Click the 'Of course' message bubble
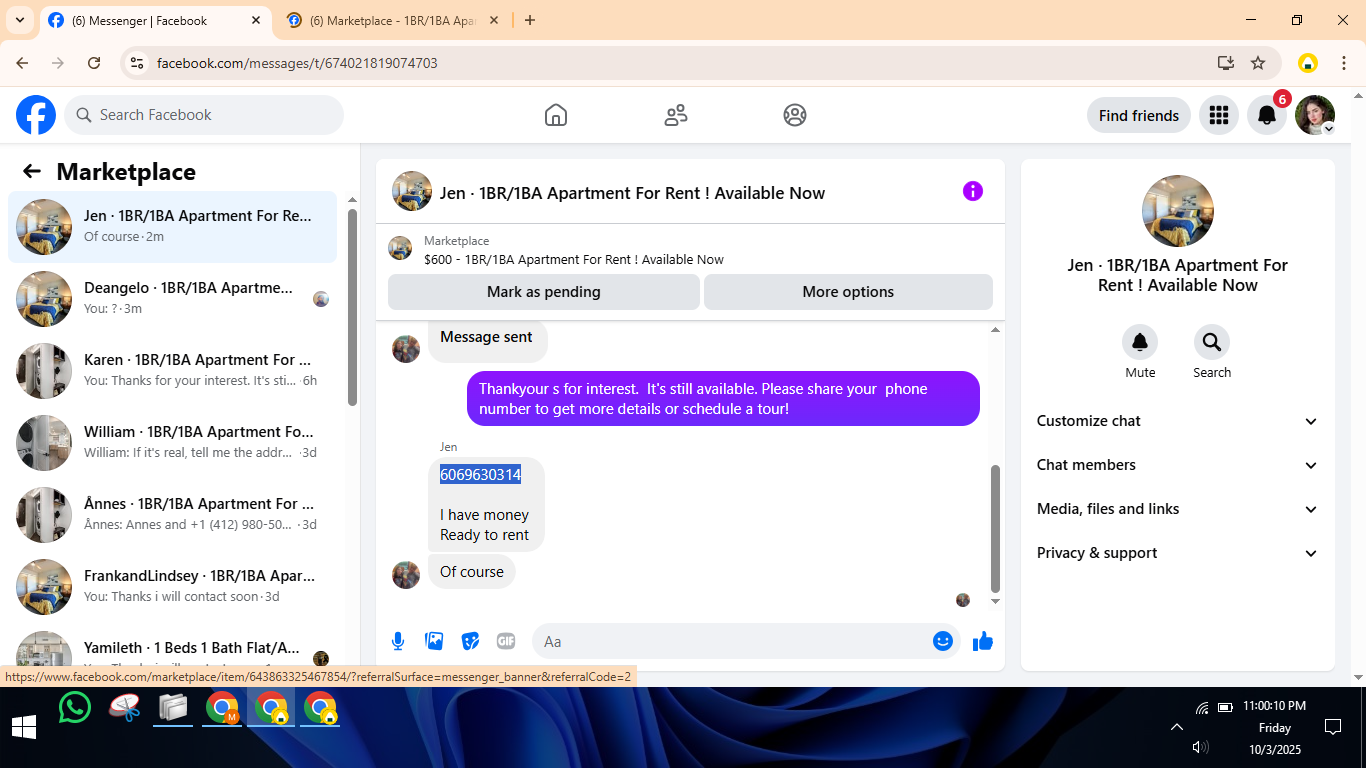 [x=472, y=572]
